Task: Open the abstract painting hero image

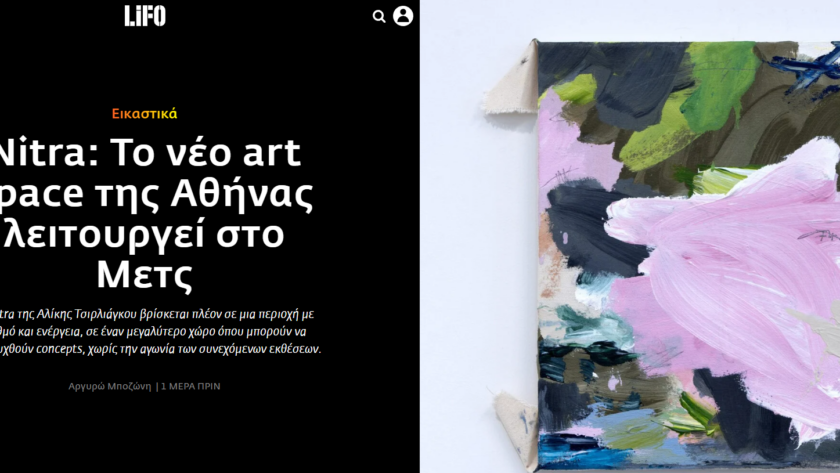Action: point(630,236)
